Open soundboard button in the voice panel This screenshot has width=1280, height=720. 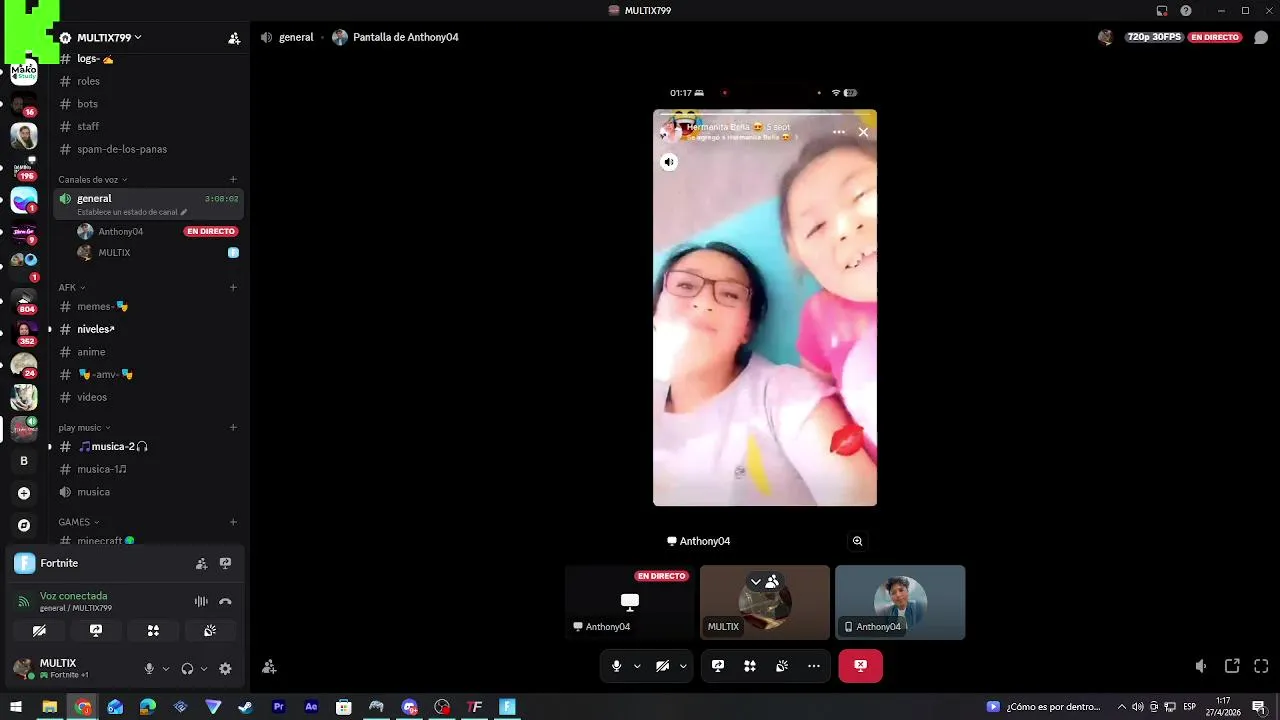point(210,631)
